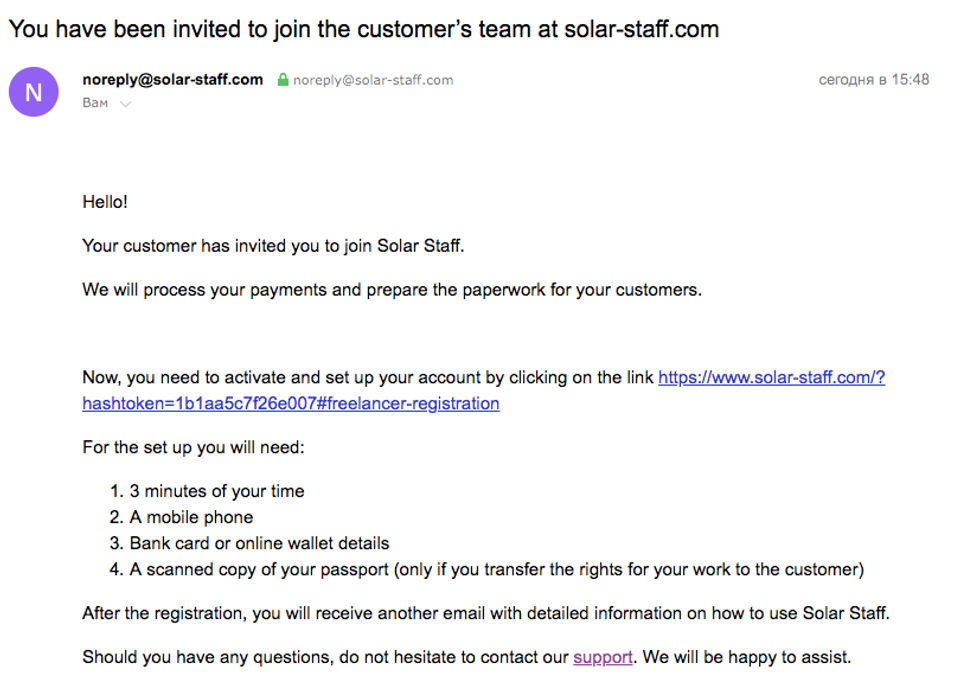
Task: Expand recipient details chevron next to "Вам"
Action: click(x=126, y=104)
